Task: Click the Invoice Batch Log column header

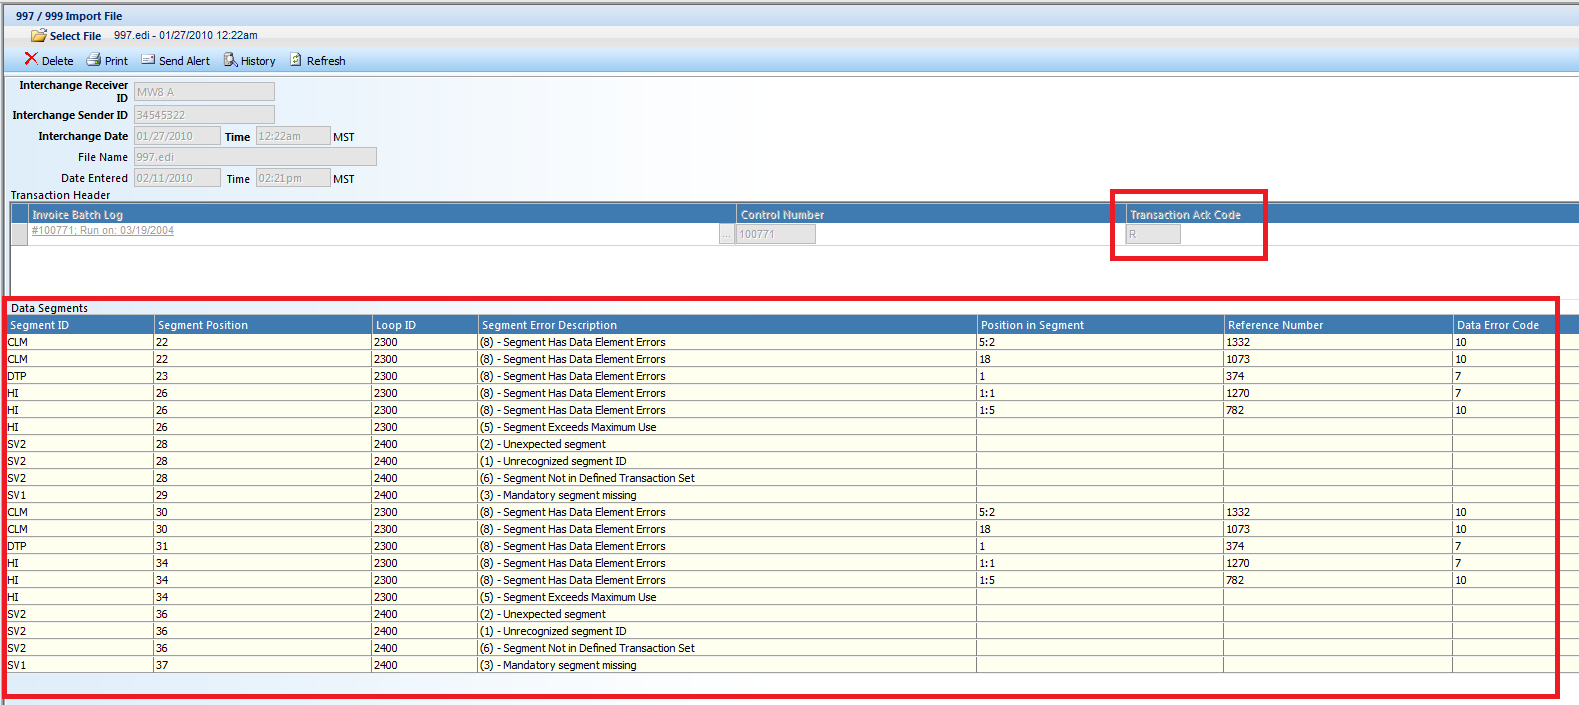Action: (382, 214)
